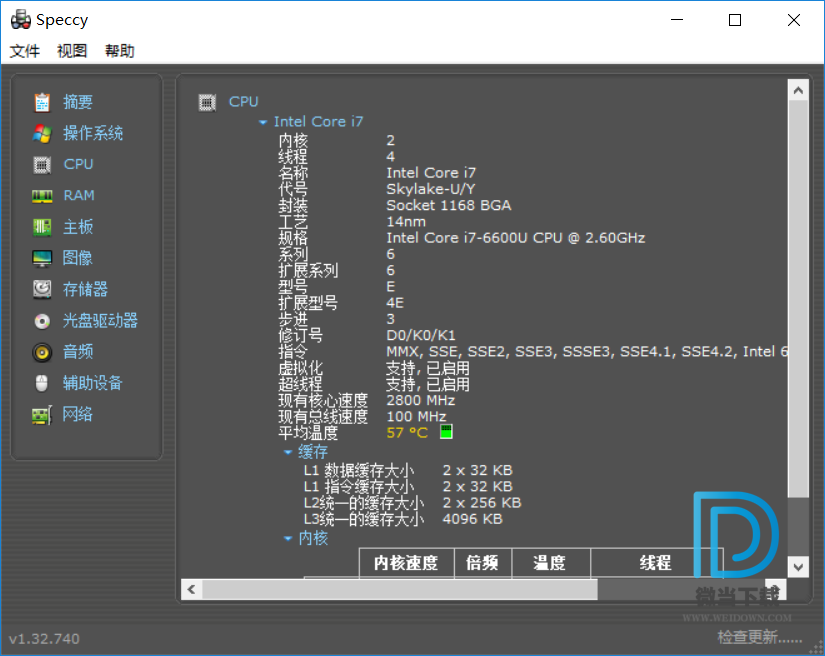Screen dimensions: 825x656
Task: Select the L1 数据缓存大小 label
Action: point(359,470)
